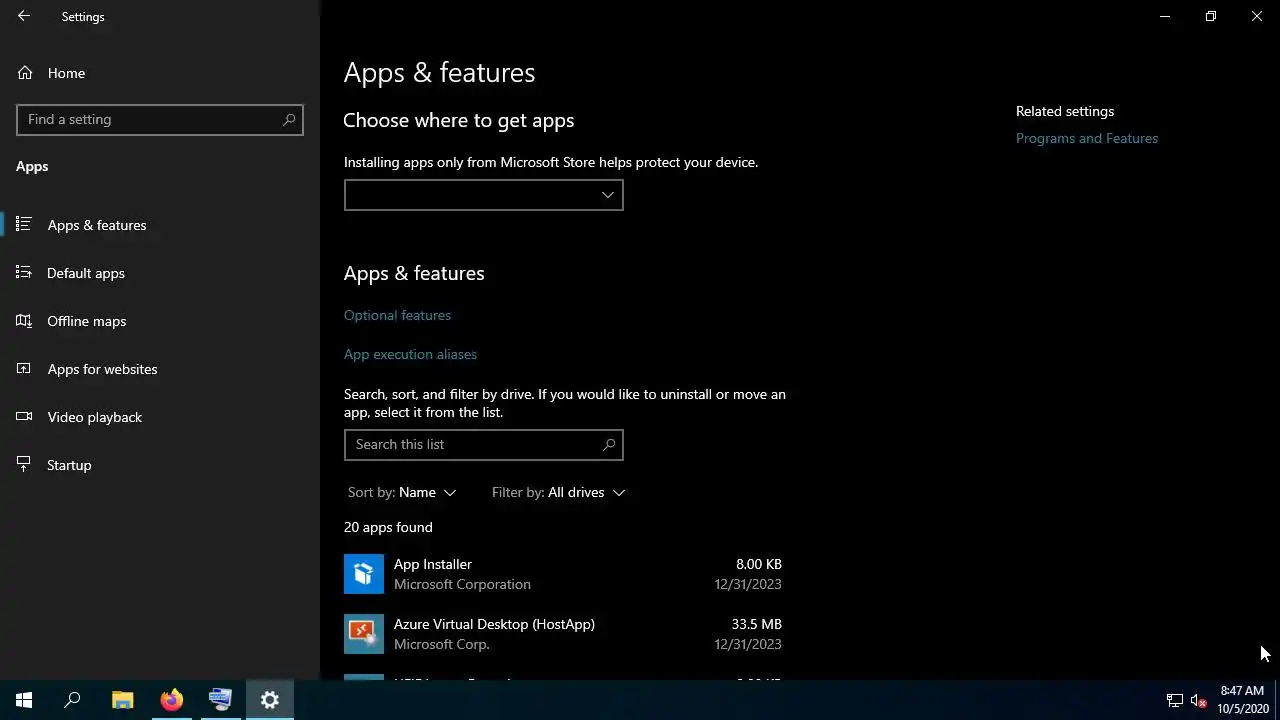Click the network tray icon

point(1175,701)
